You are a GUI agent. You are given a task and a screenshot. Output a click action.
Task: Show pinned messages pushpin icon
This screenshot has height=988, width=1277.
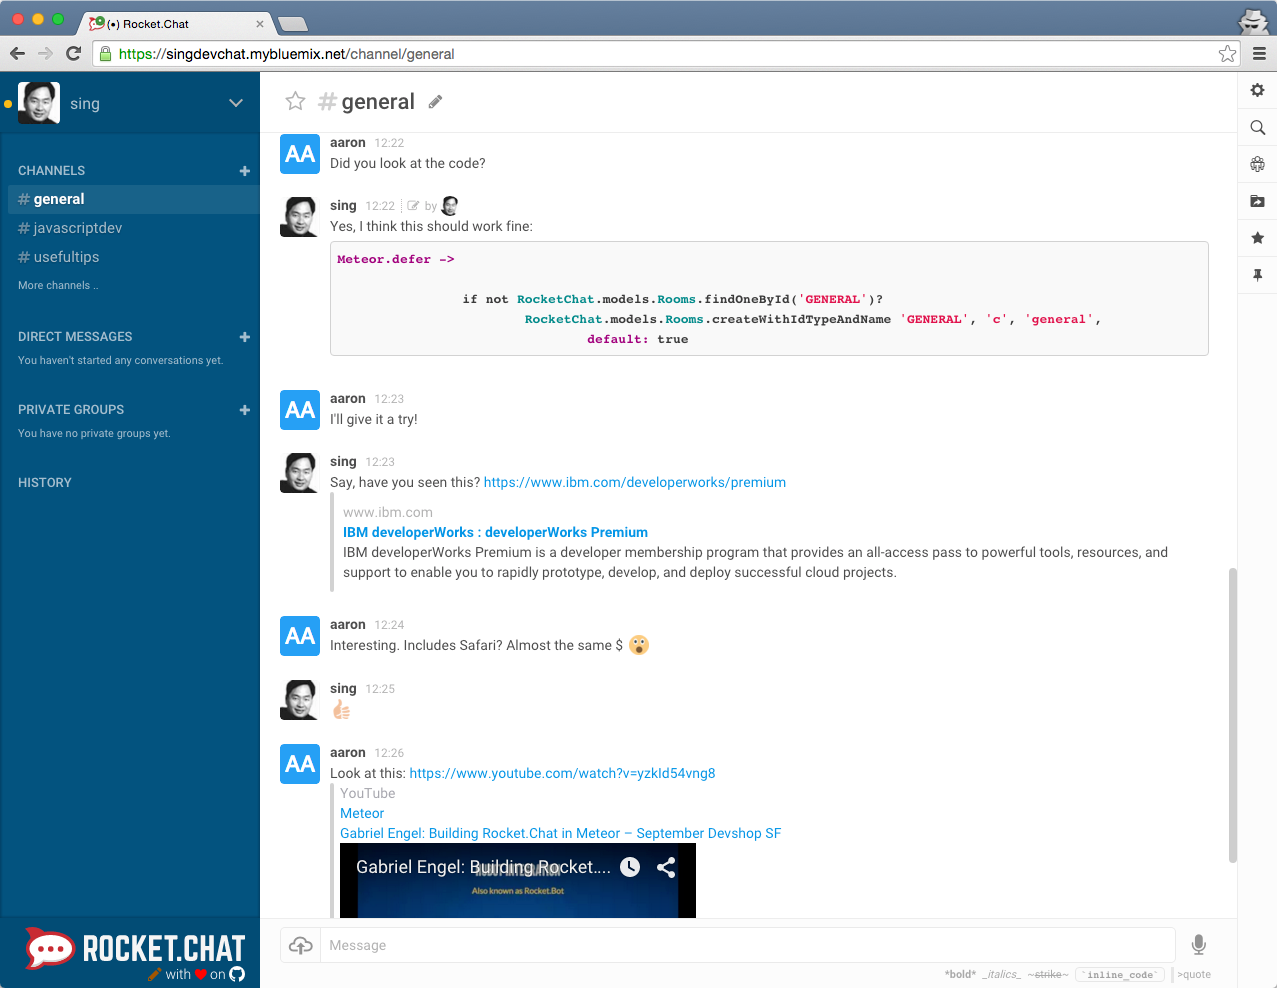point(1257,275)
